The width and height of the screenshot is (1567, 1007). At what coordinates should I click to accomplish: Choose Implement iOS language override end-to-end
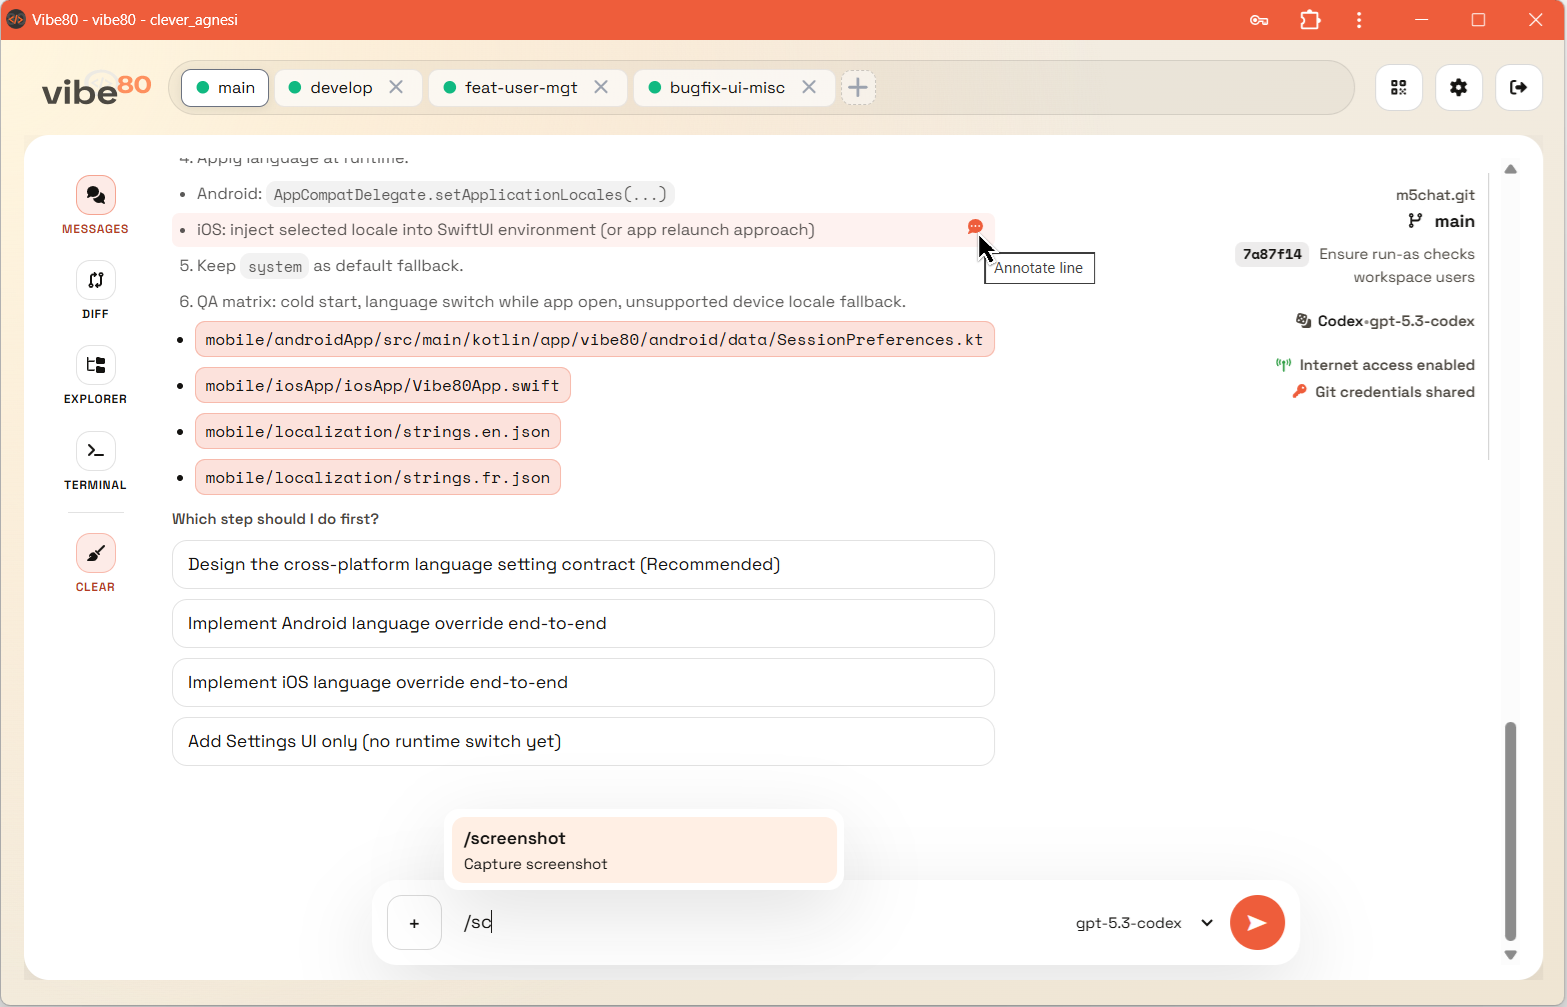pyautogui.click(x=583, y=683)
